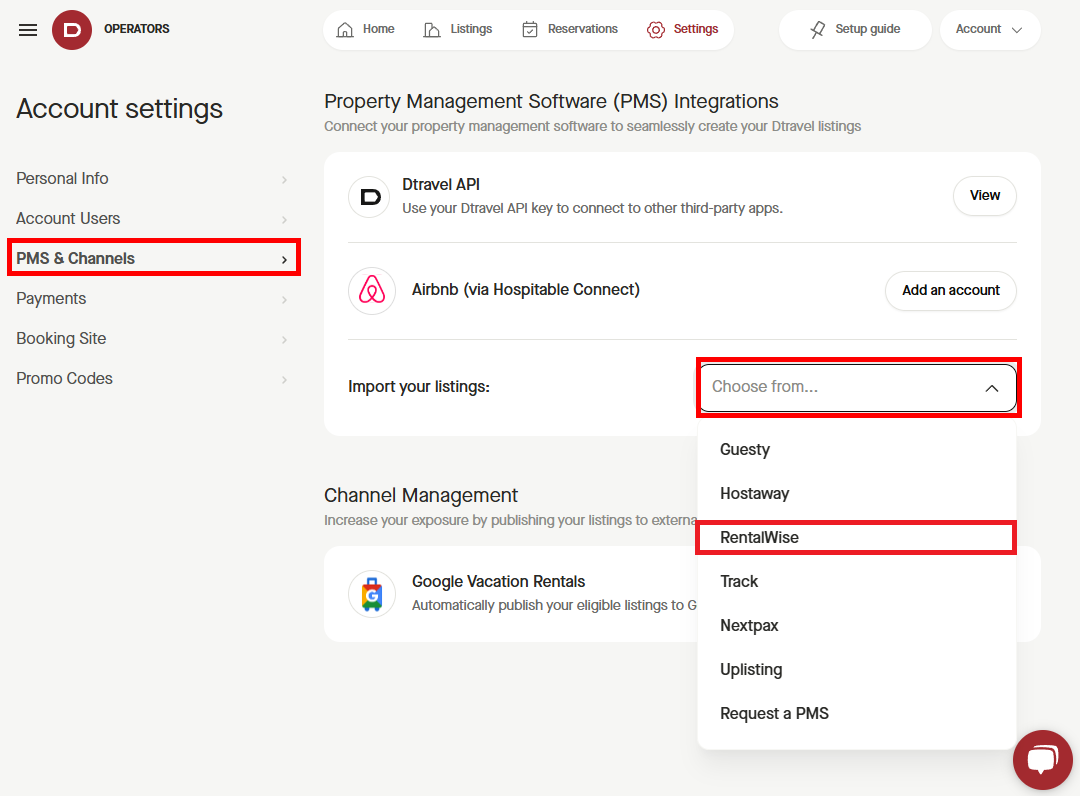Click the Google Vacation Rentals title
The width and height of the screenshot is (1080, 796).
[x=498, y=581]
